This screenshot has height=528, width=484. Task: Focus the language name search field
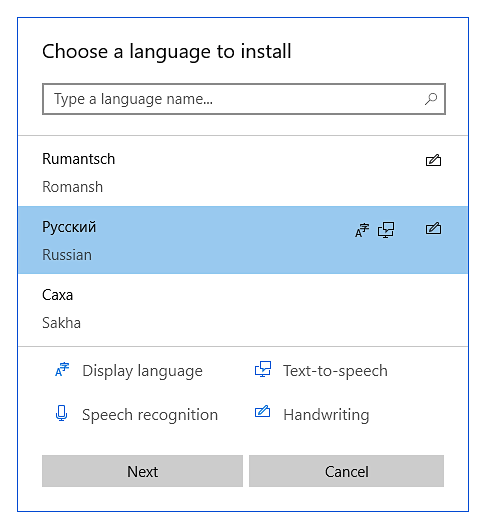click(x=244, y=99)
